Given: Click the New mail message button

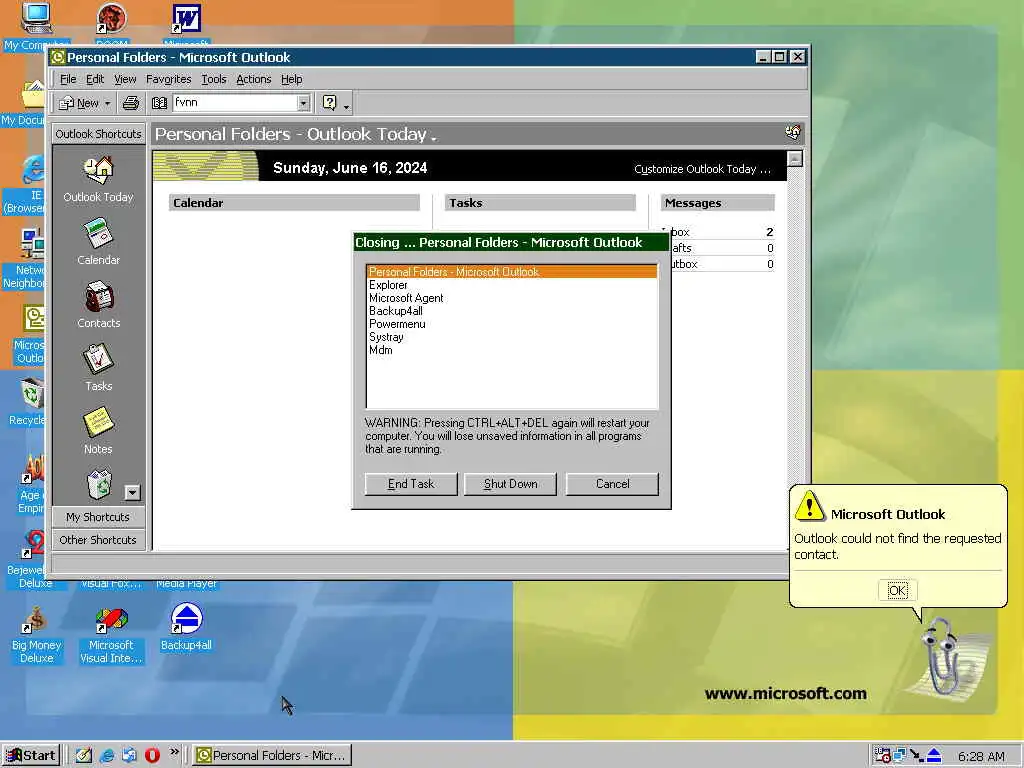Looking at the screenshot, I should [79, 103].
